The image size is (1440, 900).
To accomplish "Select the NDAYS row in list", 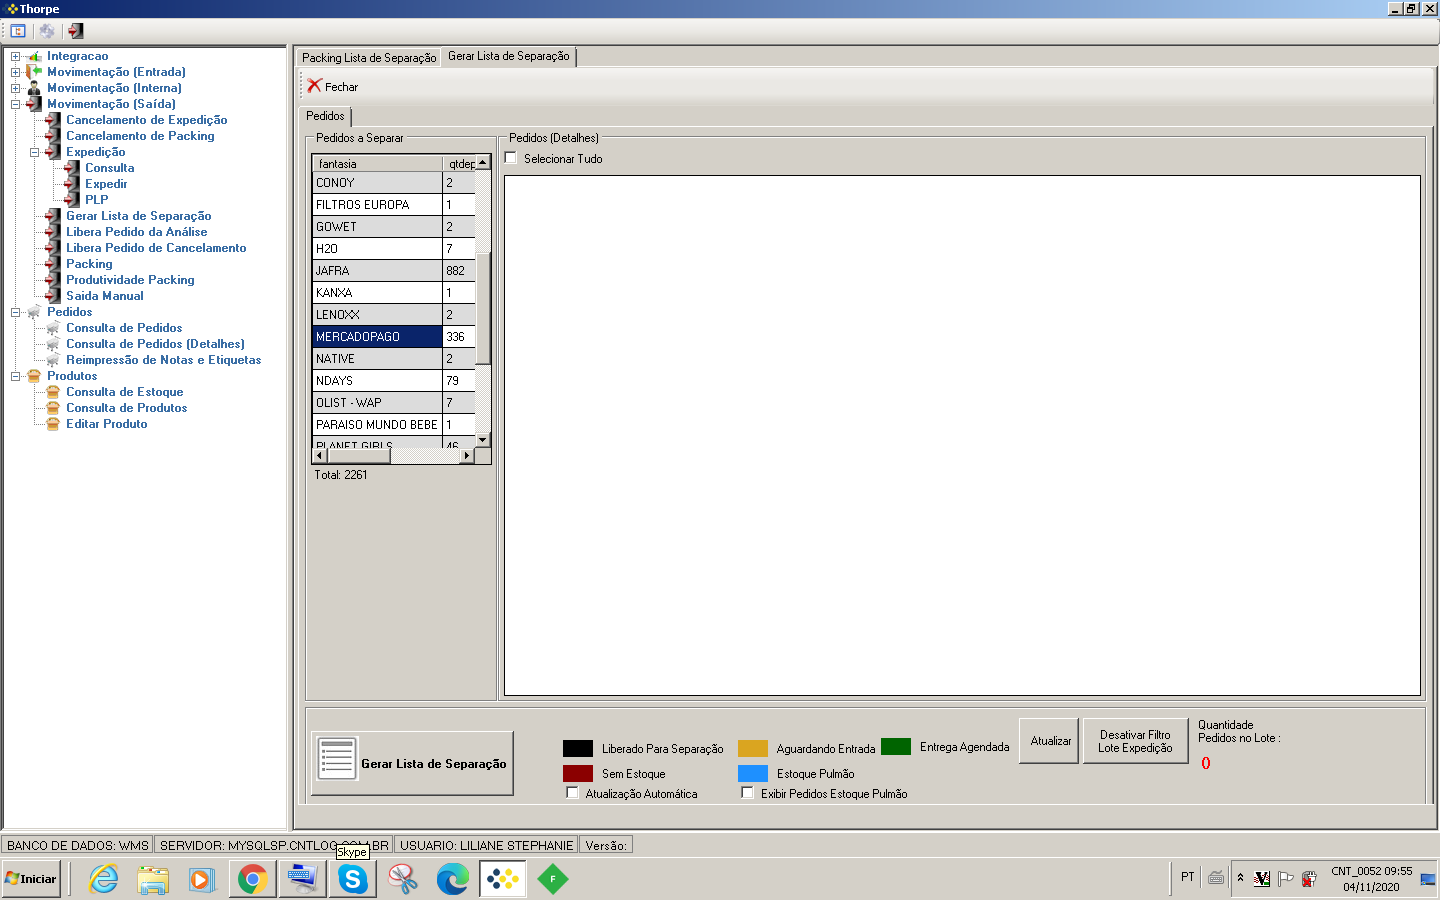I will point(394,381).
